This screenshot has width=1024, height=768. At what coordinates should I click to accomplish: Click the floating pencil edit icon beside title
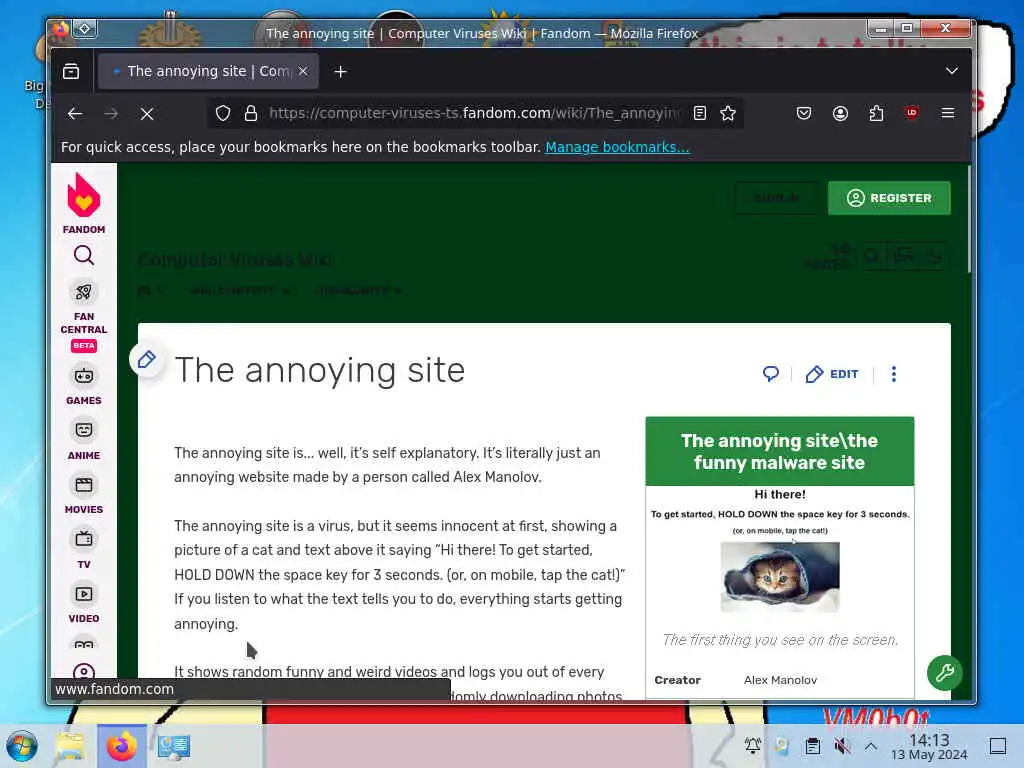[x=147, y=359]
